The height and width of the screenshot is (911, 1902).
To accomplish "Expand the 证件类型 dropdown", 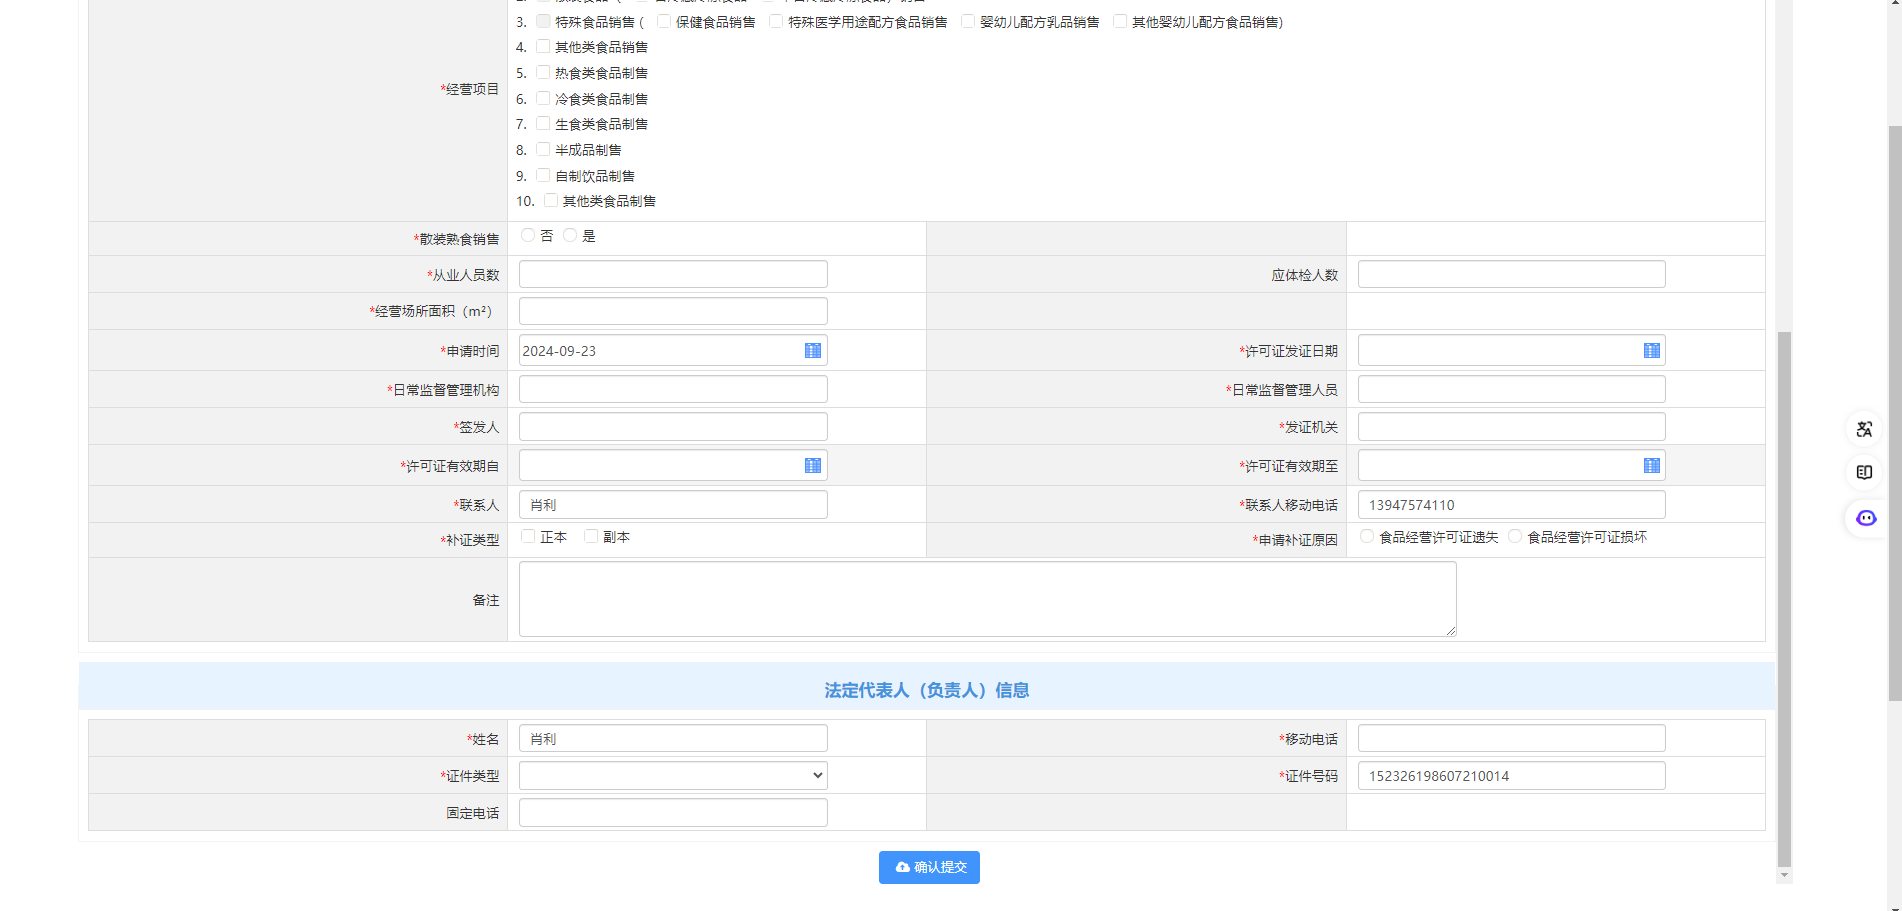I will tap(672, 776).
